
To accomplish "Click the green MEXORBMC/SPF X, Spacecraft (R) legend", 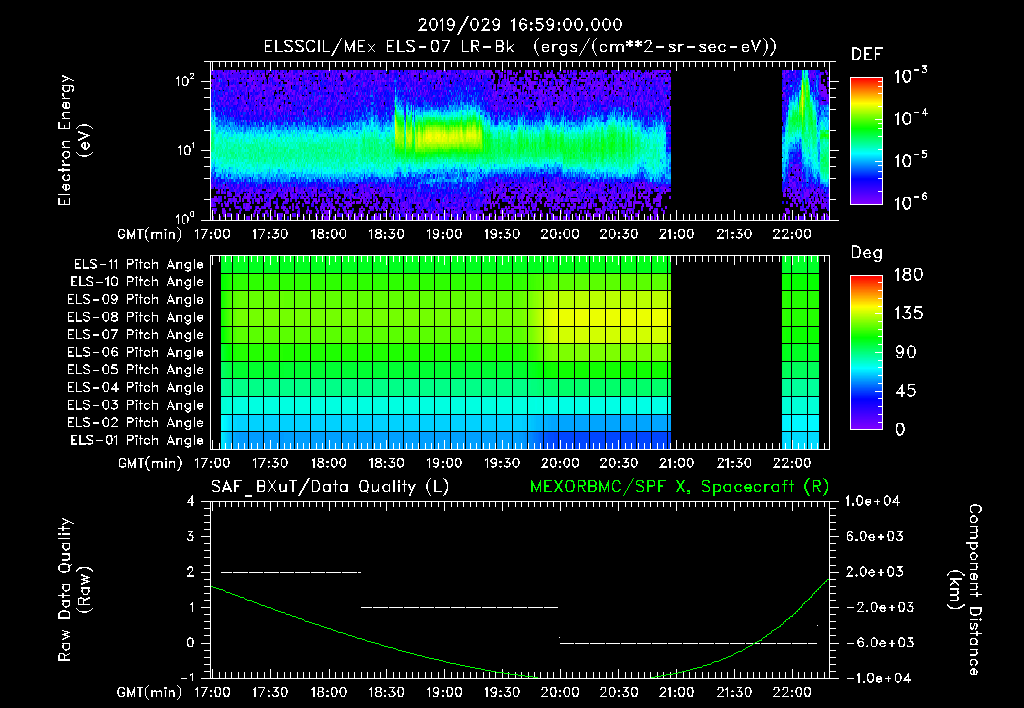I will click(x=679, y=487).
